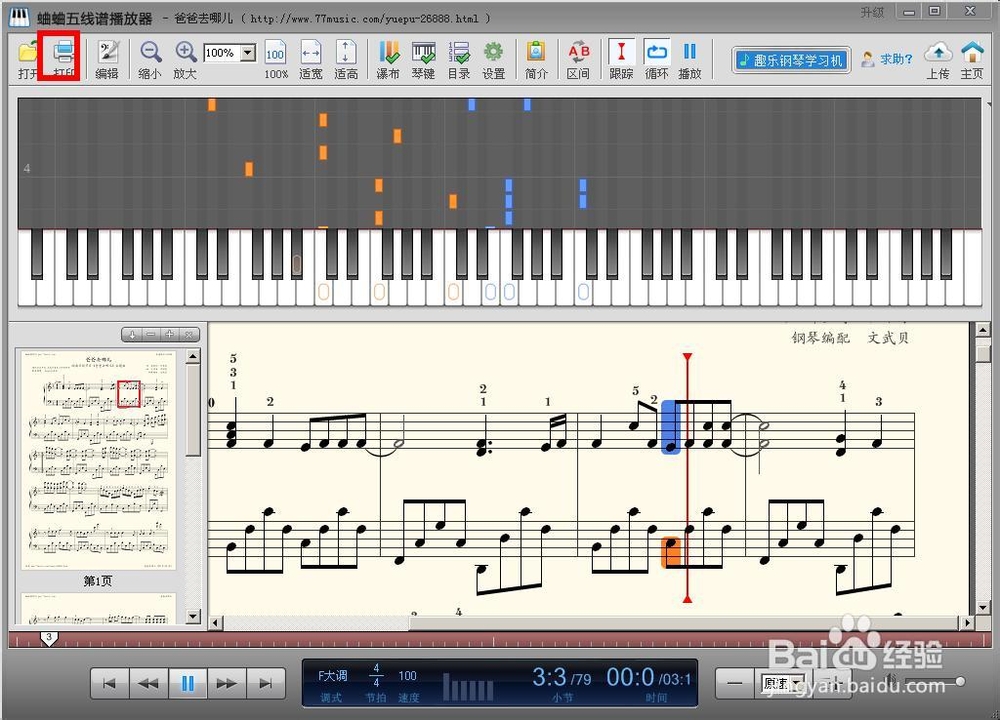Open the 编辑 edit tool

coord(107,59)
